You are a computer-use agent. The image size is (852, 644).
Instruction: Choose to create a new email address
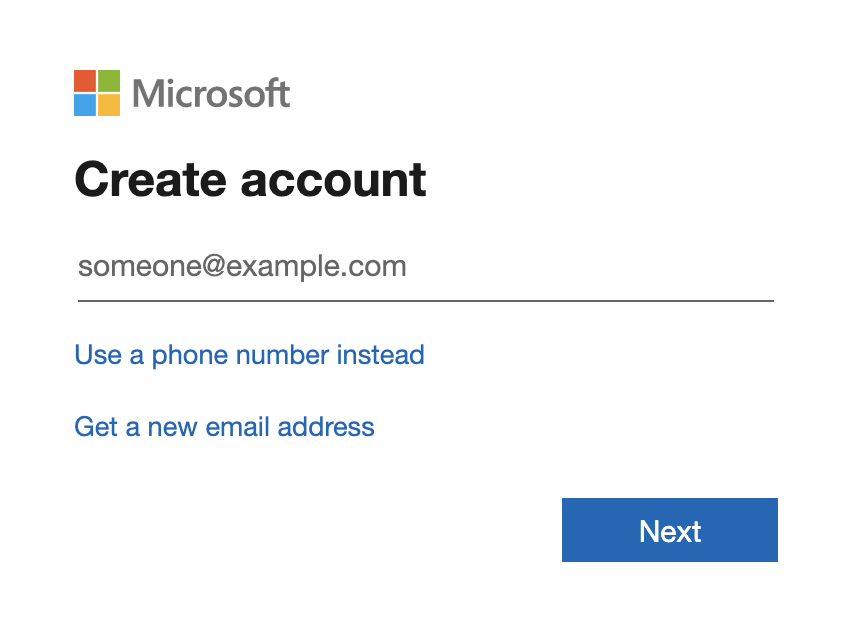(224, 427)
